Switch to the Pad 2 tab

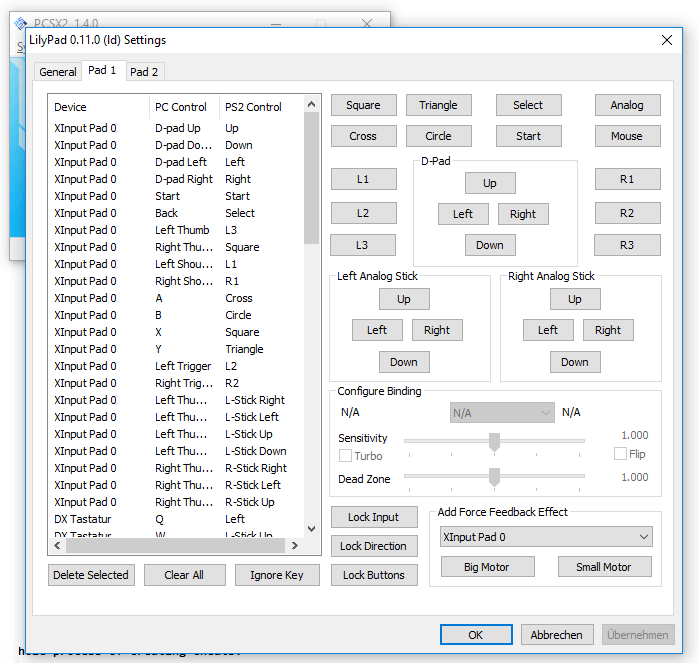pyautogui.click(x=144, y=72)
